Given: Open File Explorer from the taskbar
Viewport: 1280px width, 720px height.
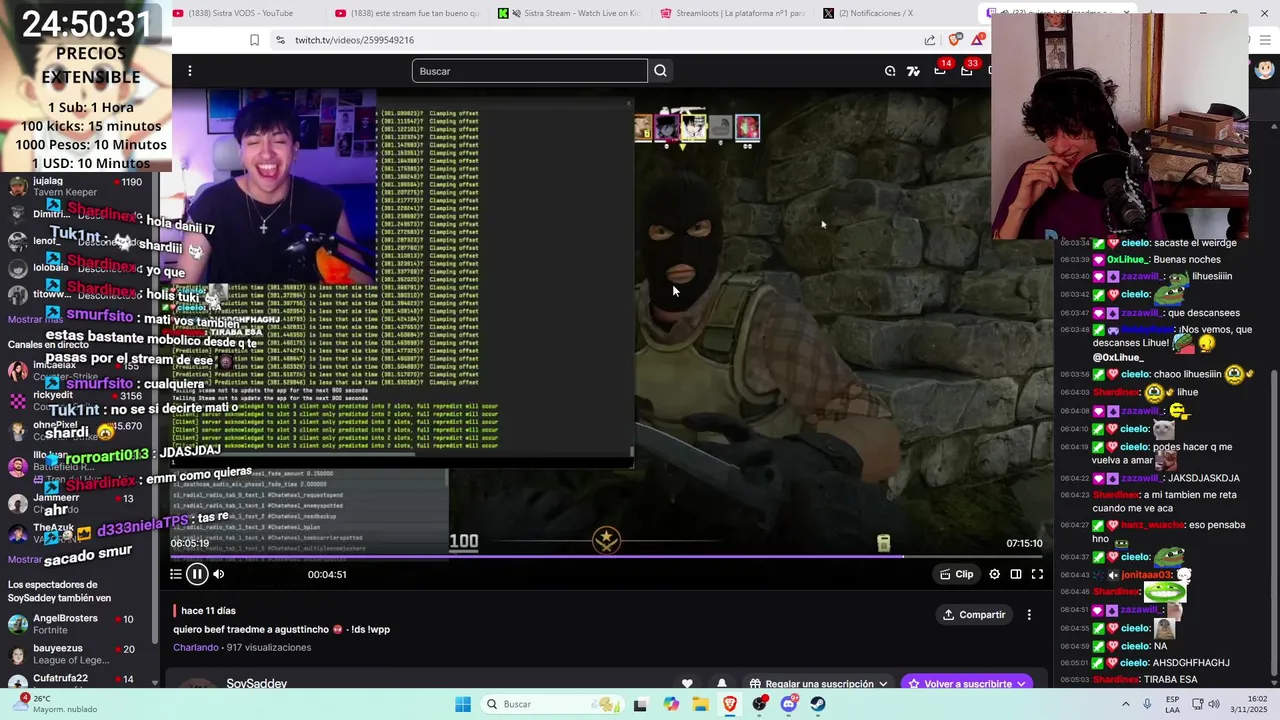Looking at the screenshot, I should (701, 704).
